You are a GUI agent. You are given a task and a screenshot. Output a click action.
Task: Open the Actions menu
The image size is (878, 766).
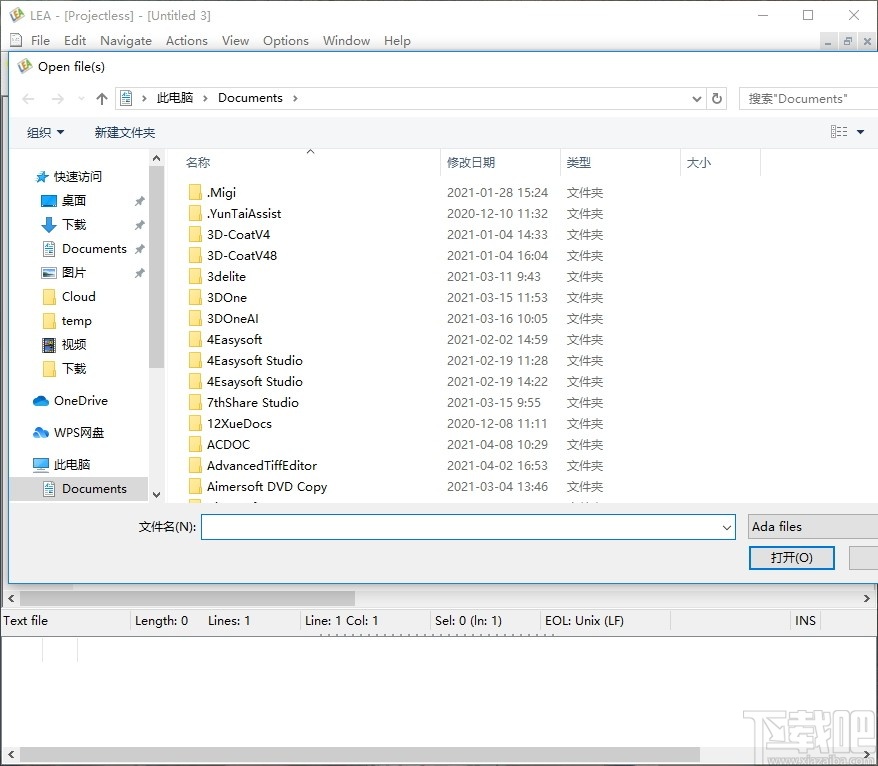[x=186, y=41]
